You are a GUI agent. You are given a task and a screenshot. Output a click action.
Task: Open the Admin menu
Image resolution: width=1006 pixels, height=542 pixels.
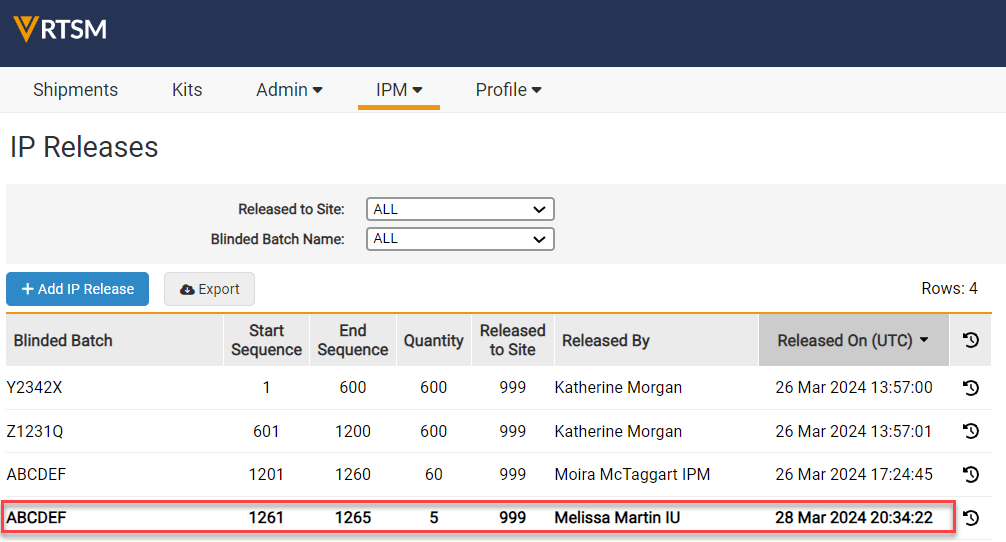tap(289, 90)
